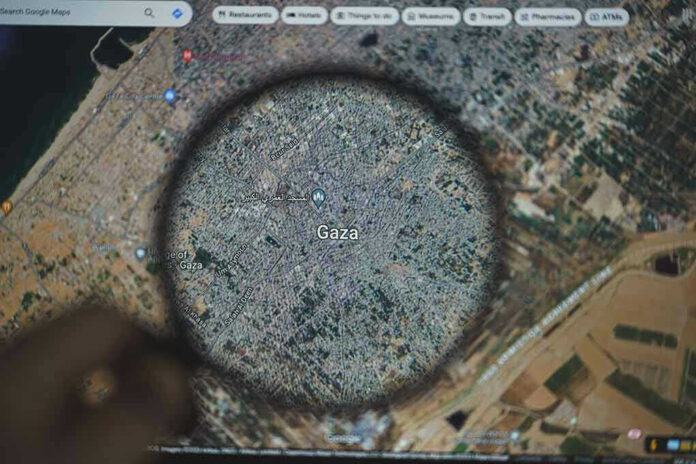Open the mosque pin above the Gaza label
This screenshot has width=696, height=464.
click(x=319, y=198)
